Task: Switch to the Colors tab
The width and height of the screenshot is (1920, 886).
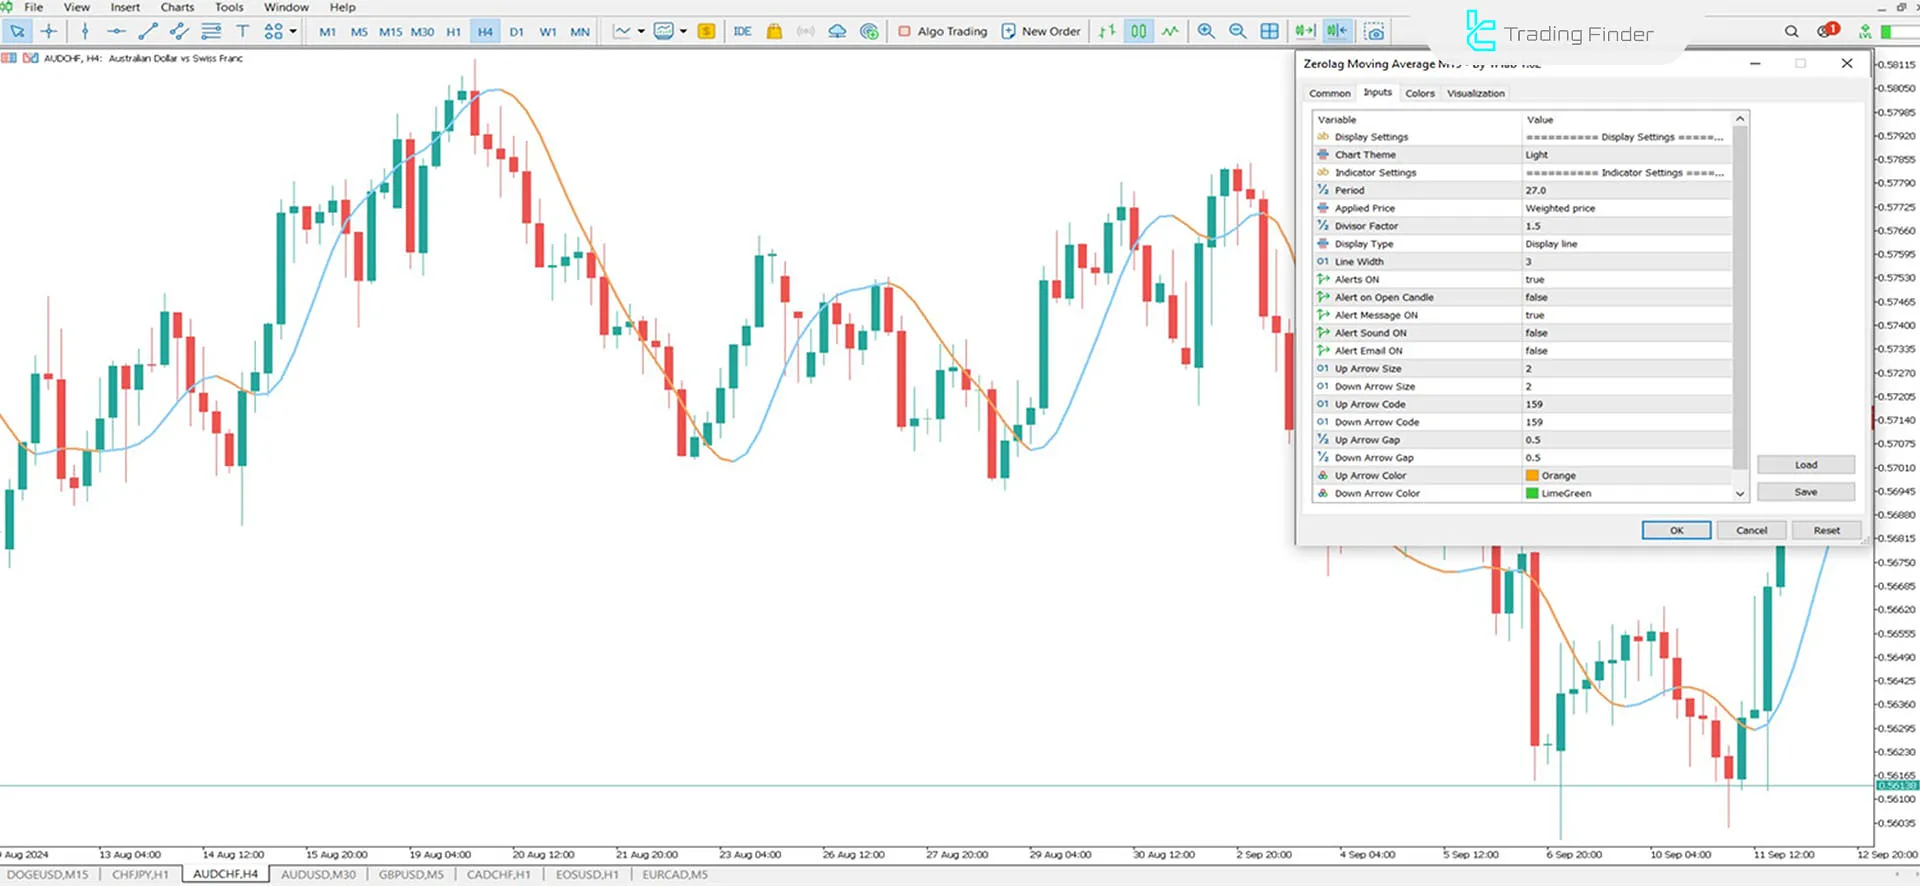Action: 1419,93
